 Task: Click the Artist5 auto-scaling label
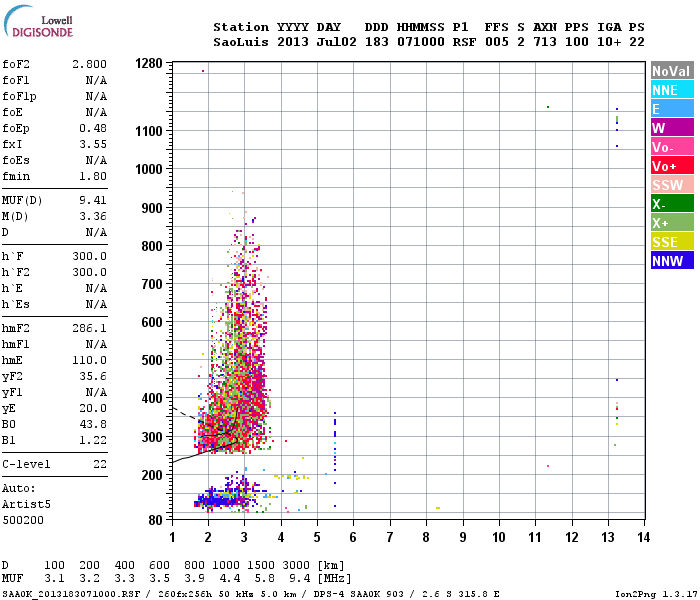(26, 504)
